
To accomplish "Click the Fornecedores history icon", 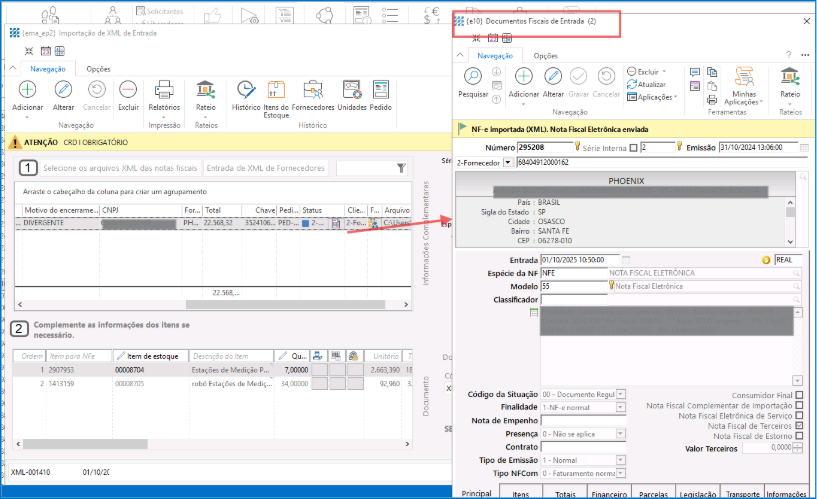I will (315, 92).
